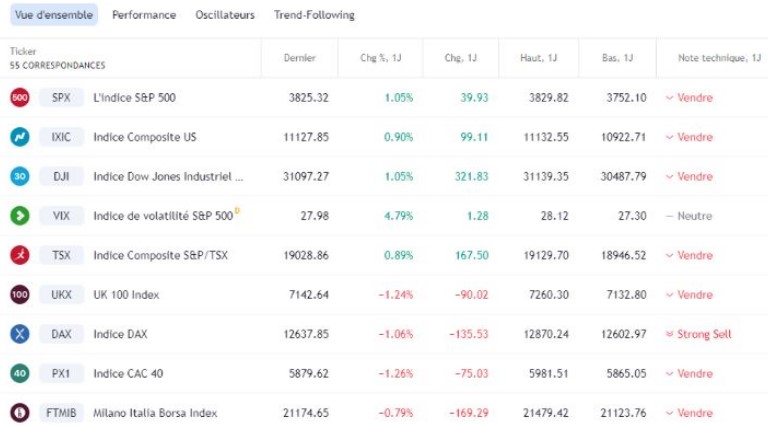Click the green CAC 40 PX1 logo icon
Image resolution: width=768 pixels, height=426 pixels.
[x=19, y=373]
